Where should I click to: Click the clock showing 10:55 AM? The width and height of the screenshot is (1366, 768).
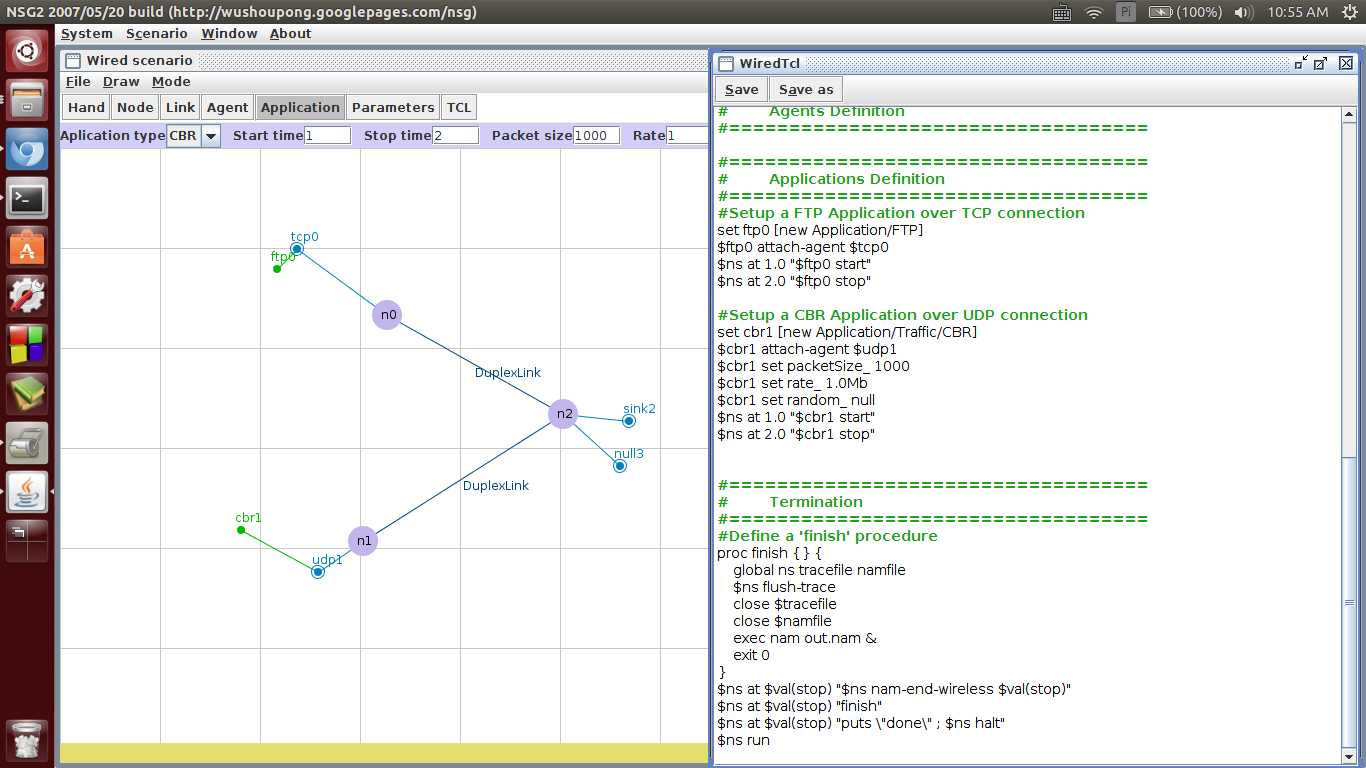coord(1297,12)
